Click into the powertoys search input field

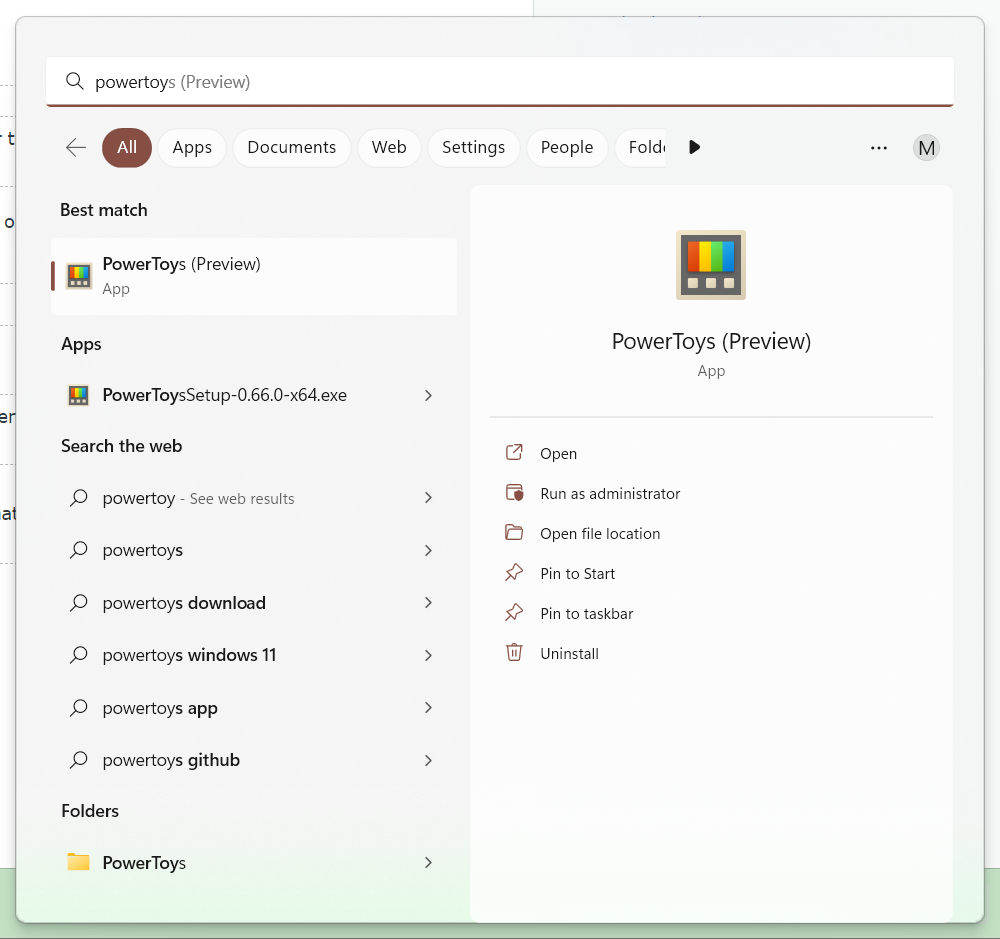click(x=500, y=82)
